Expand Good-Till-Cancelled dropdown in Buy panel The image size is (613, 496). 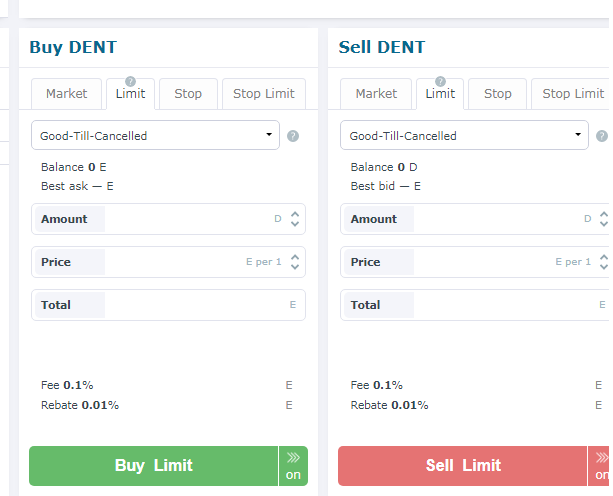click(x=156, y=135)
